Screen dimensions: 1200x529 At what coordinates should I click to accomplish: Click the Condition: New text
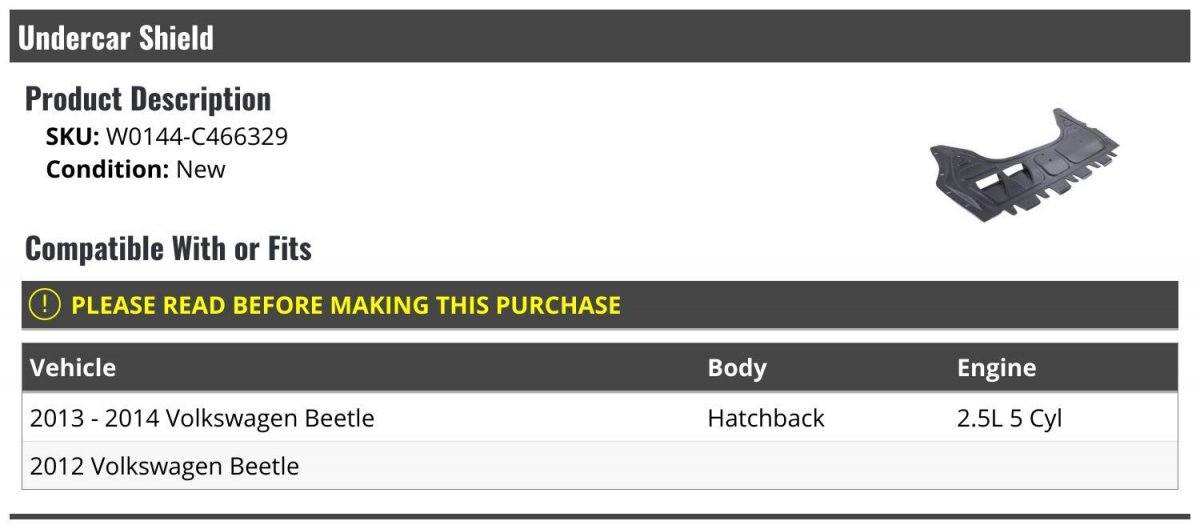(x=136, y=169)
